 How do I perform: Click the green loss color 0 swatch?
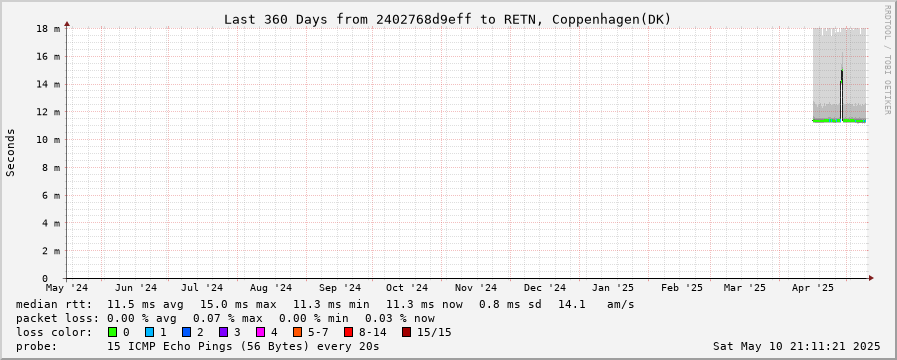[112, 332]
